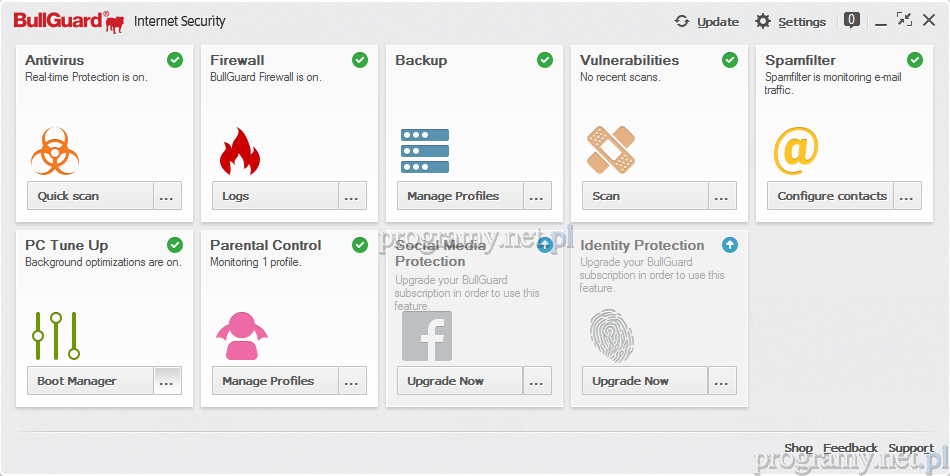Click the Antivirus green status checkmark

tap(175, 60)
